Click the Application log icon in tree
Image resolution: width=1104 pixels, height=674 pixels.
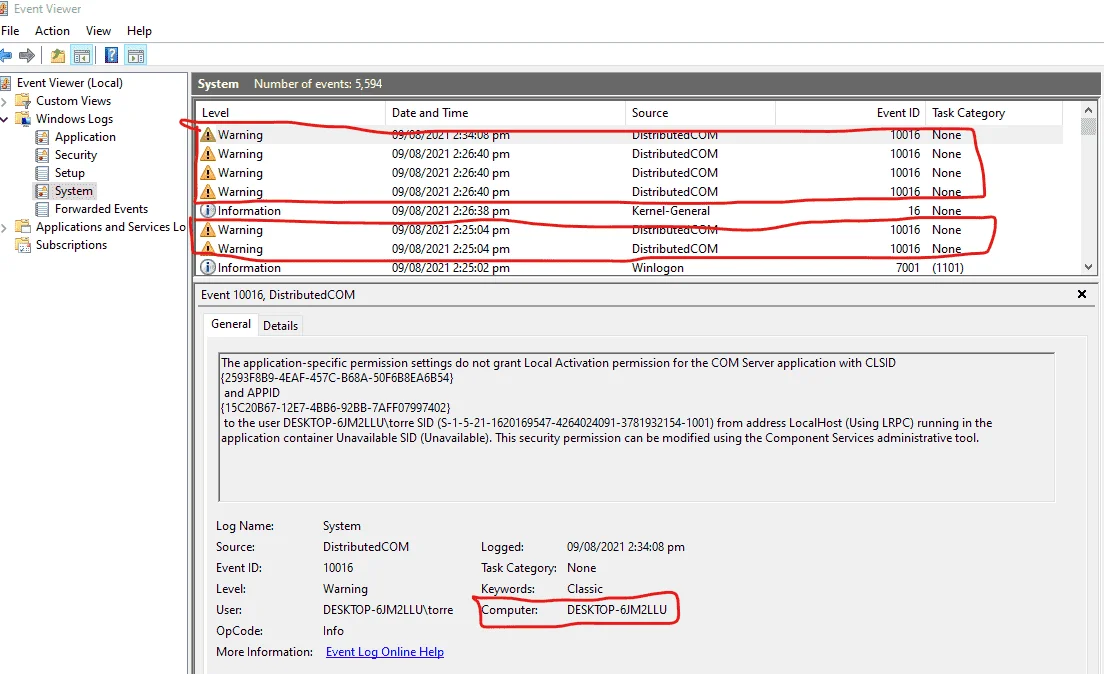click(x=42, y=137)
